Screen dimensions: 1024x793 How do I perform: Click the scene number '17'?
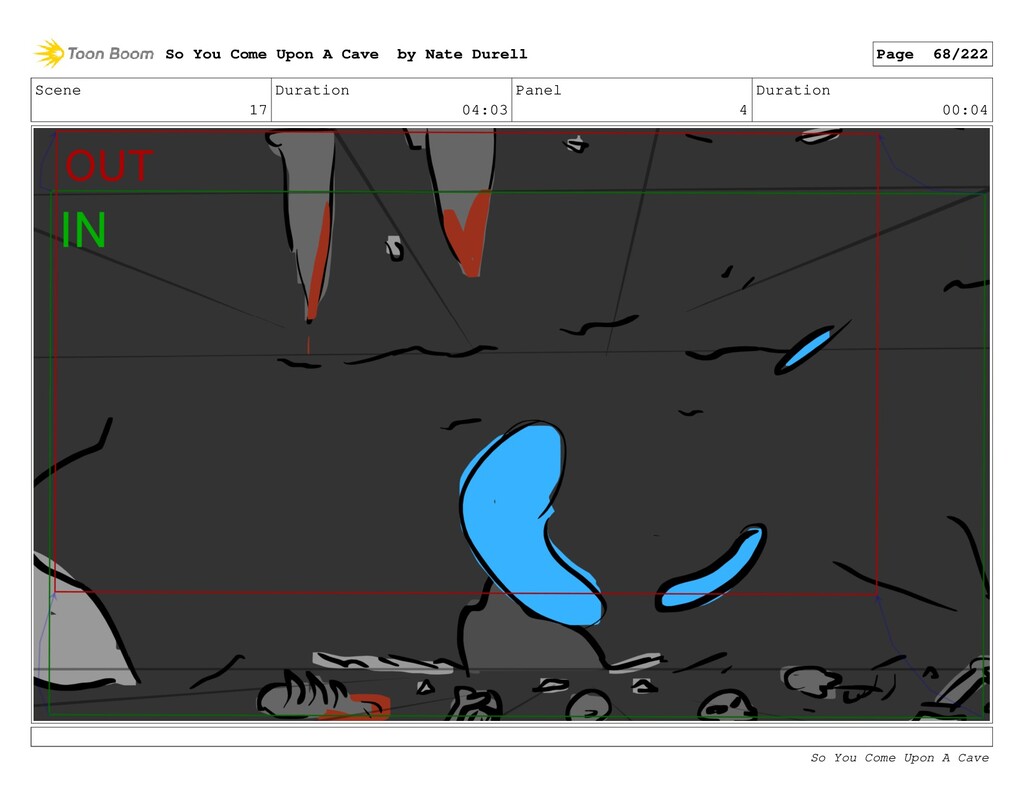[258, 110]
